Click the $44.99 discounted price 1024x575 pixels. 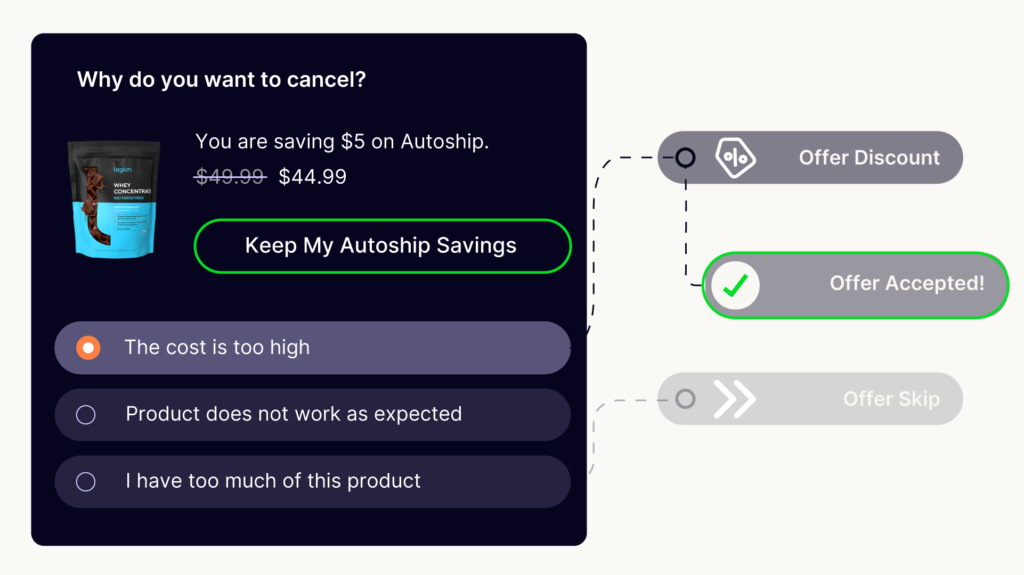[312, 176]
